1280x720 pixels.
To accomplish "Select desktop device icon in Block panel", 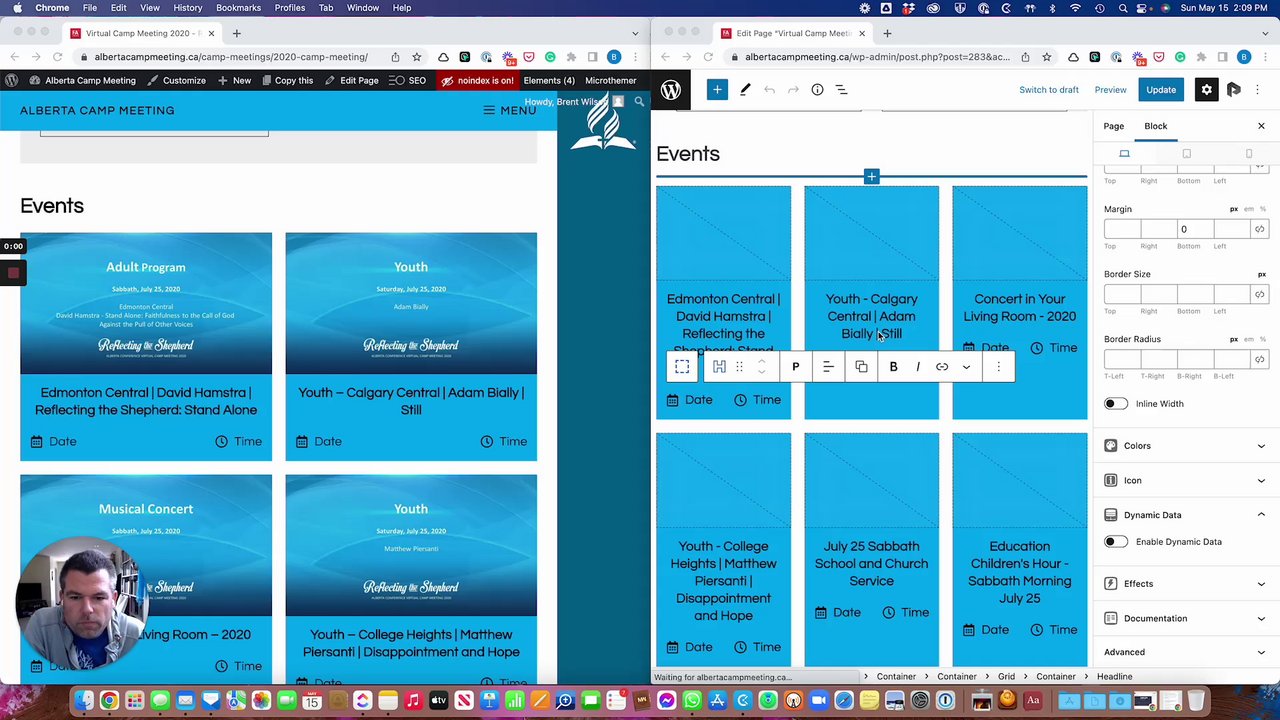I will [x=1124, y=154].
